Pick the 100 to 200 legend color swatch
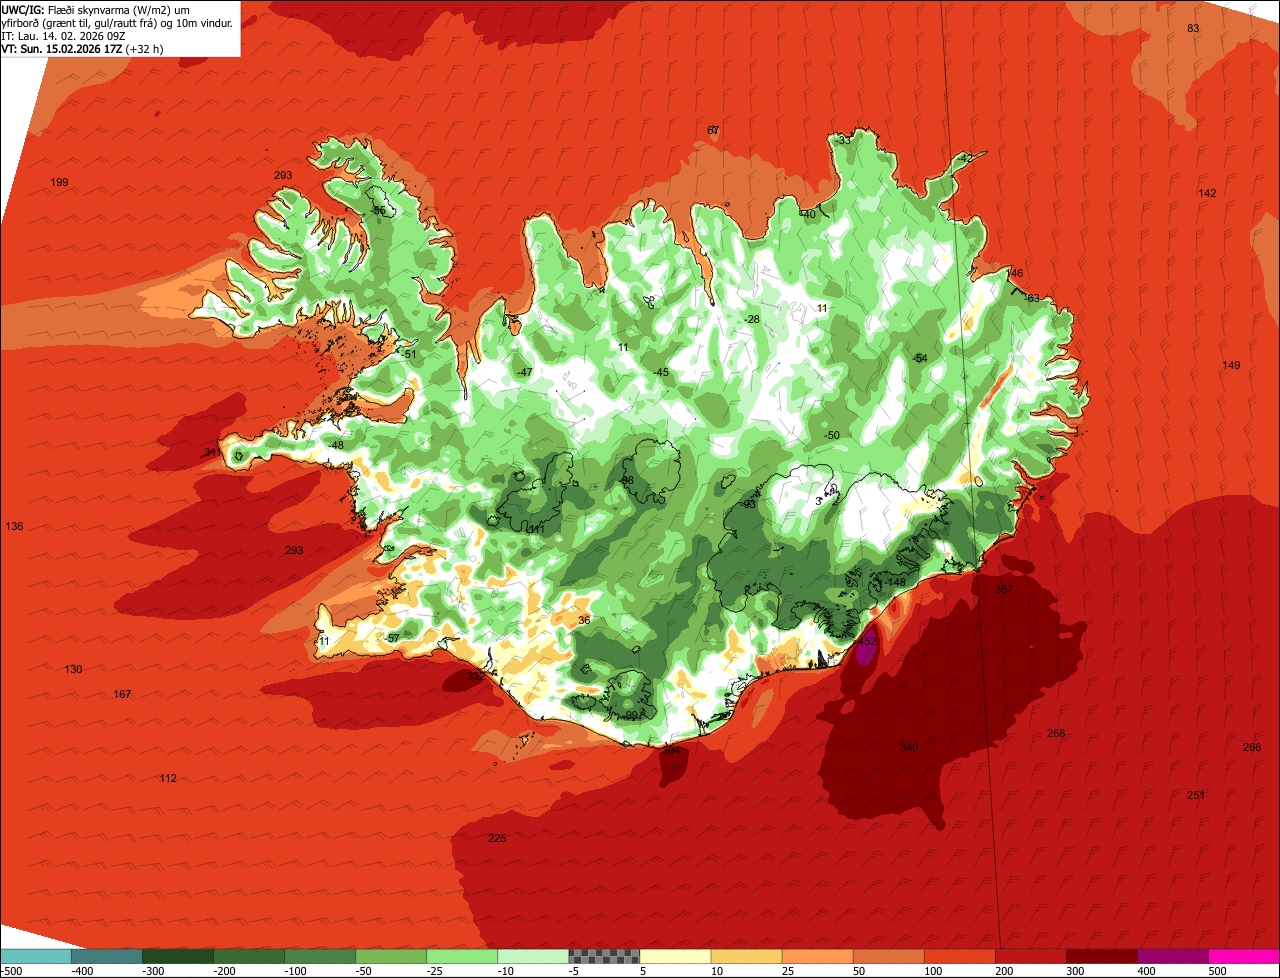This screenshot has width=1280, height=978. pyautogui.click(x=959, y=956)
